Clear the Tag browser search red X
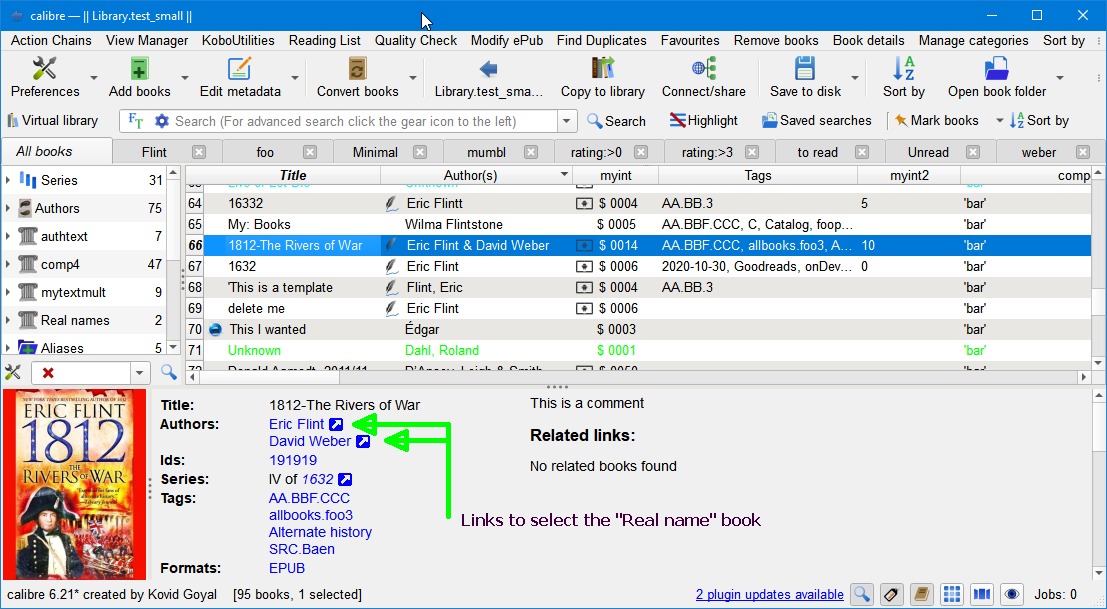1107x609 pixels. pos(48,373)
